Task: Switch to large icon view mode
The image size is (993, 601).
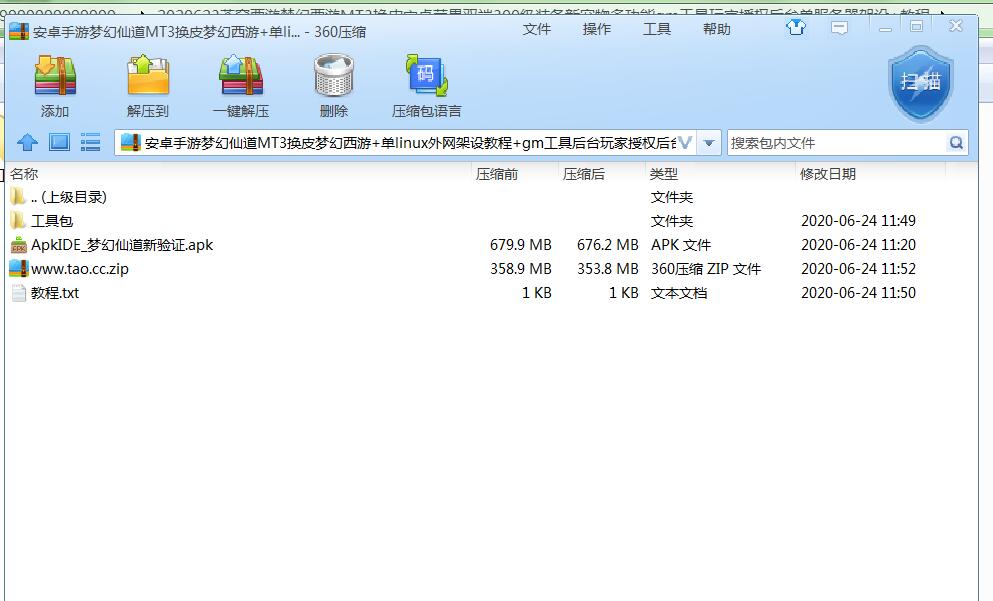Action: click(59, 143)
